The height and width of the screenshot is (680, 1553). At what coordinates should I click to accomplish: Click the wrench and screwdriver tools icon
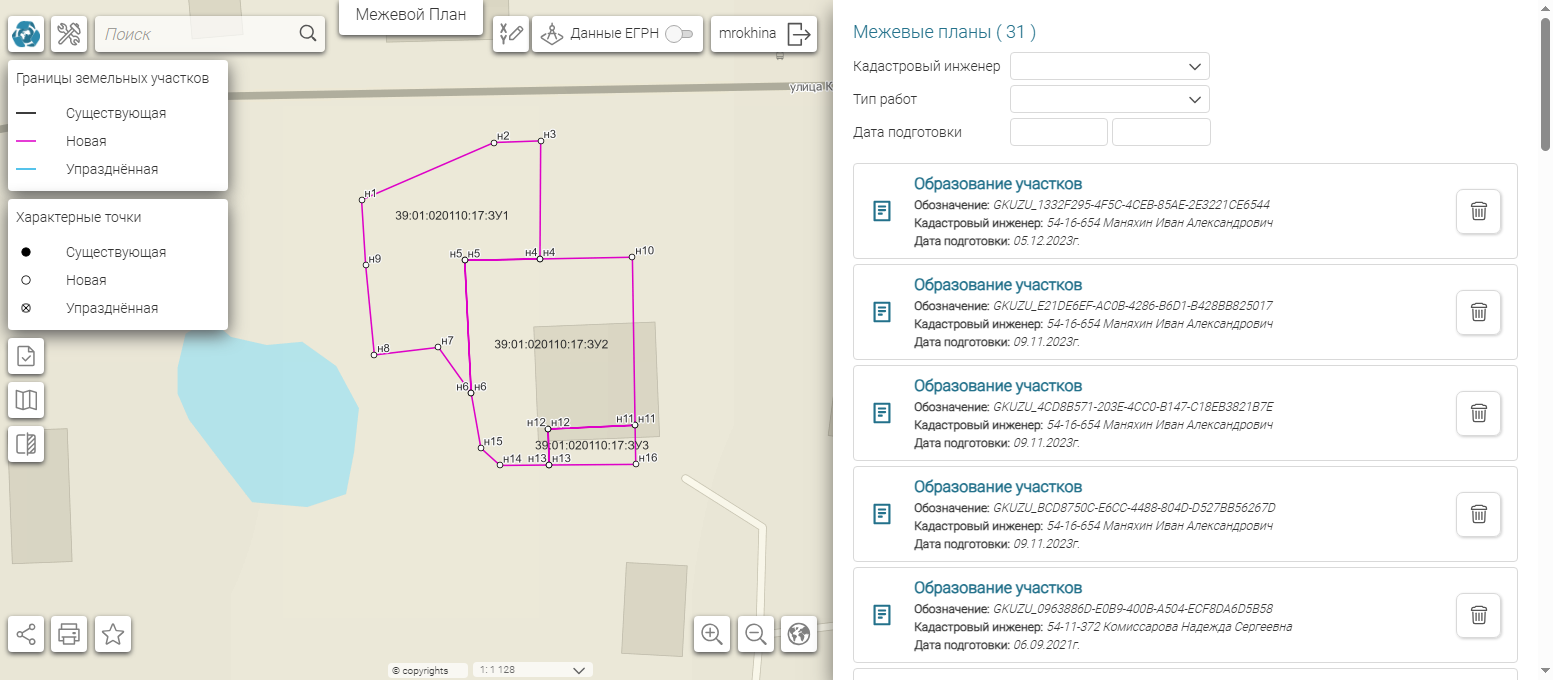69,34
